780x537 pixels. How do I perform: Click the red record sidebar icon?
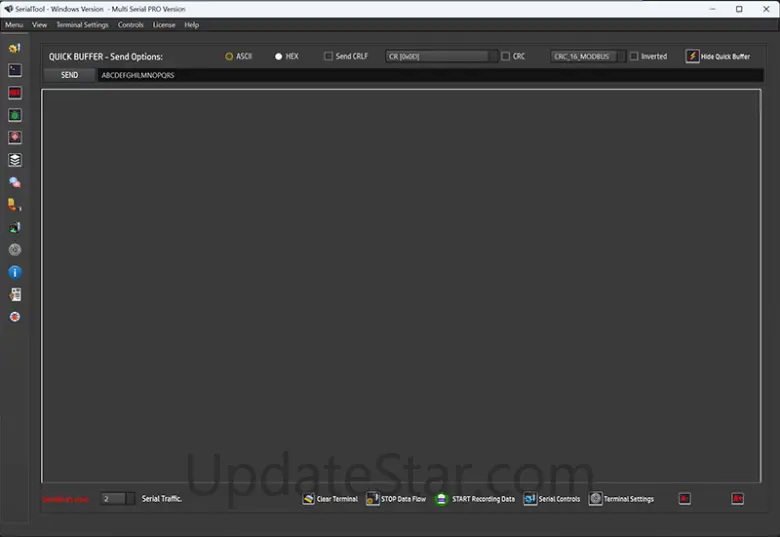[x=15, y=138]
